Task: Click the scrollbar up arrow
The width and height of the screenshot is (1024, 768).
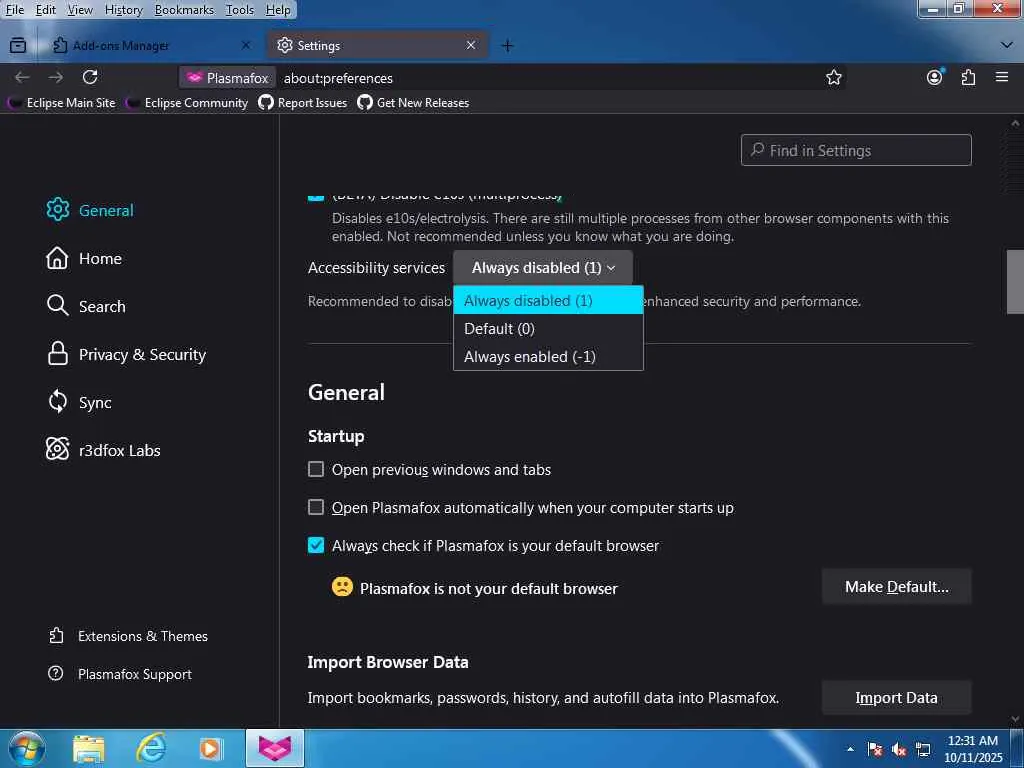Action: point(1015,123)
